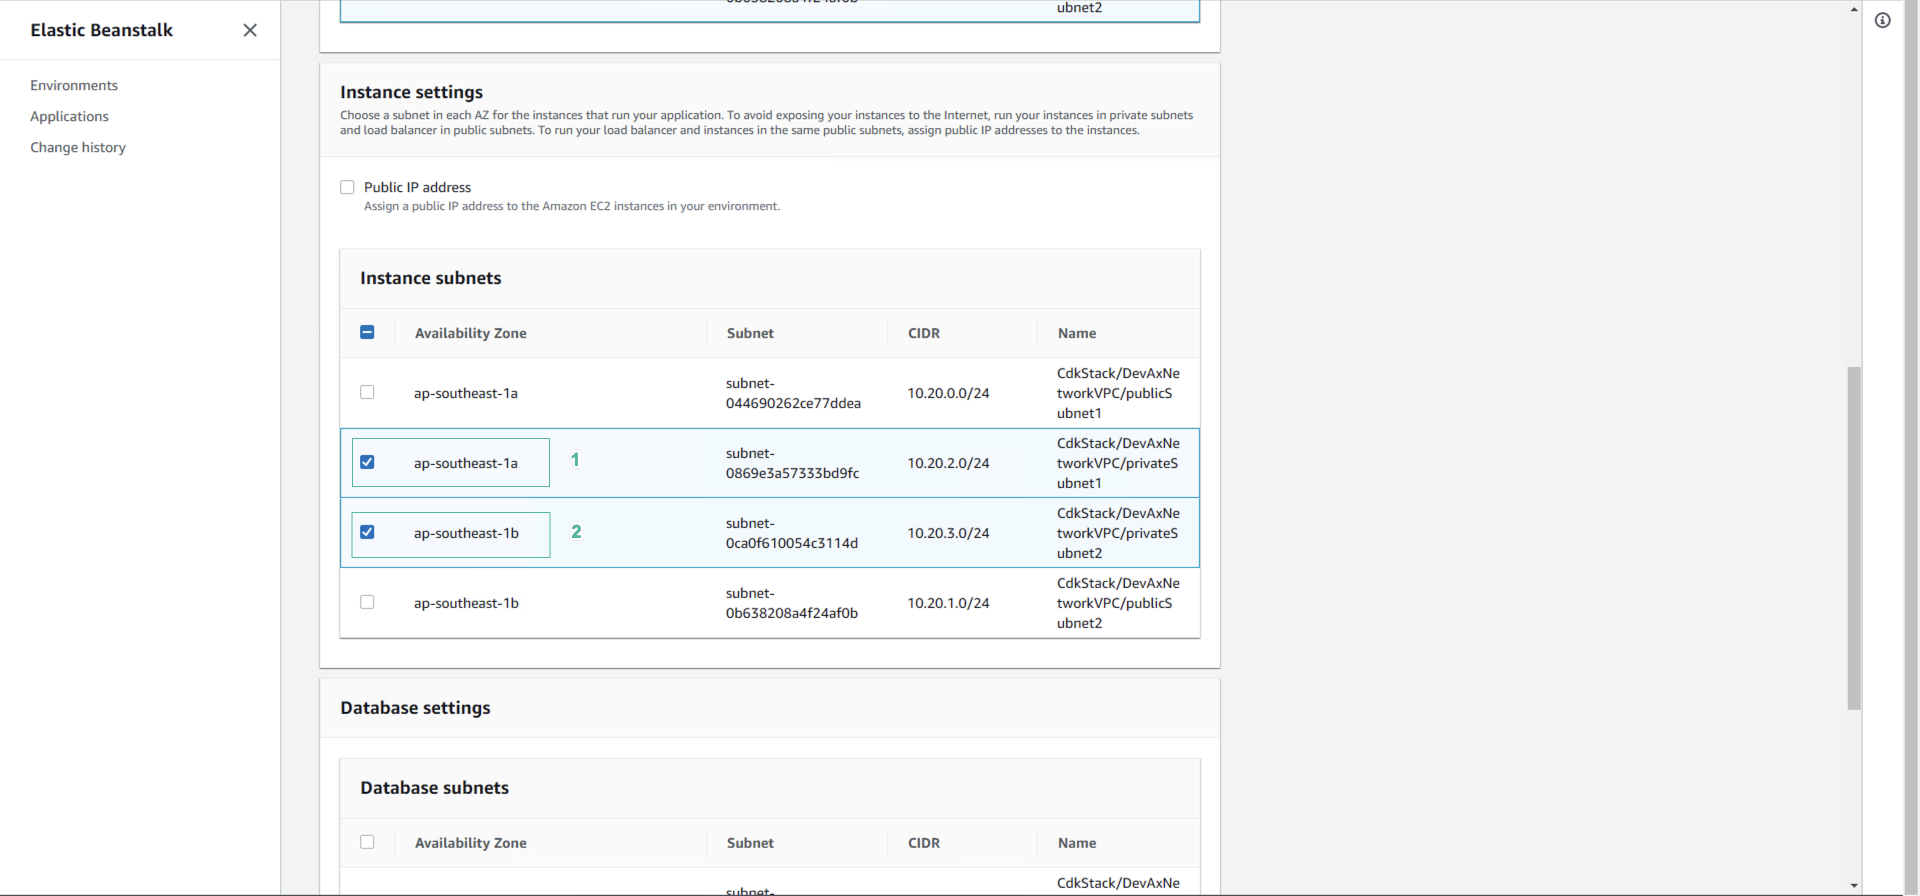The image size is (1920, 896).
Task: Check the publicSubnet2 10.20.1.0/24 row checkbox
Action: [367, 602]
